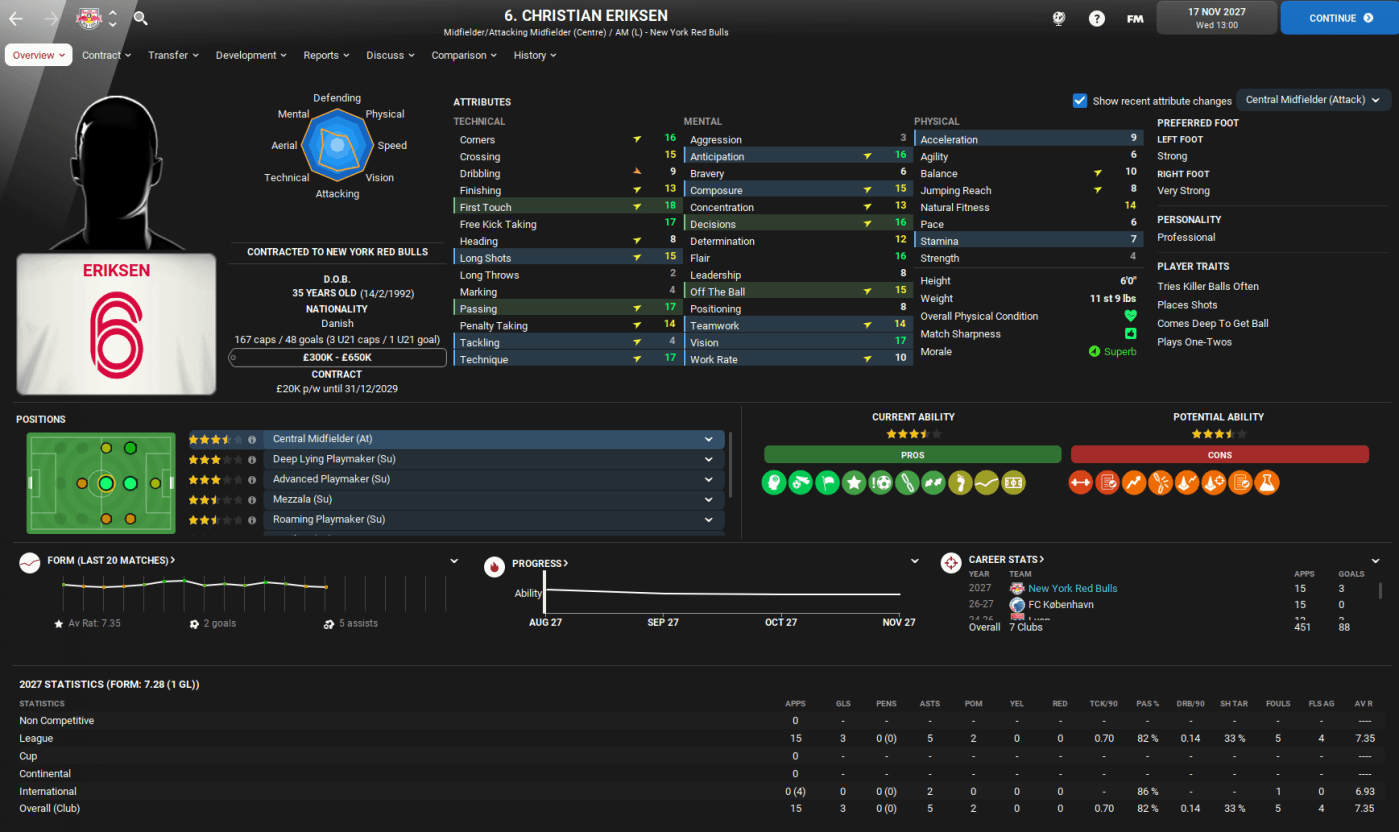Click the back navigation arrow
Viewport: 1399px width, 832px height.
point(16,18)
